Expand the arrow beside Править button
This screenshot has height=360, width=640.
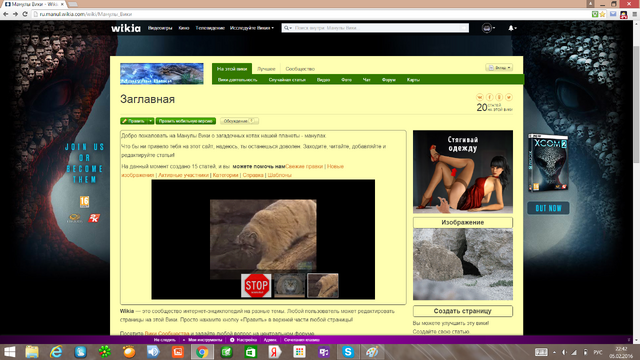151,121
